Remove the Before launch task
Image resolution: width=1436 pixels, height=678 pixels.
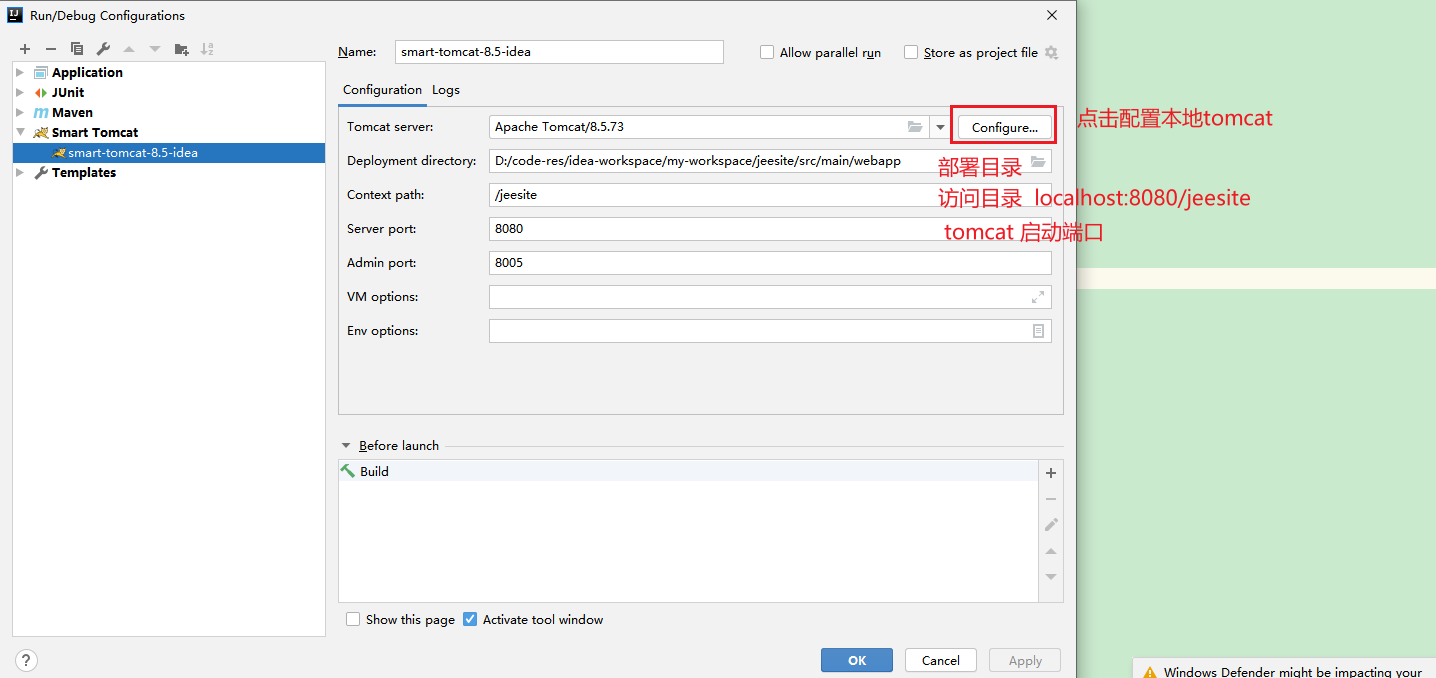(1051, 499)
